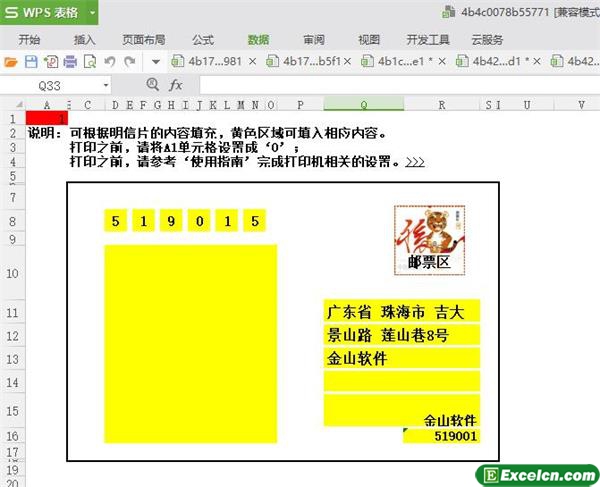Click the Redo arrow icon
Screen dimensions: 600x487
(130, 61)
